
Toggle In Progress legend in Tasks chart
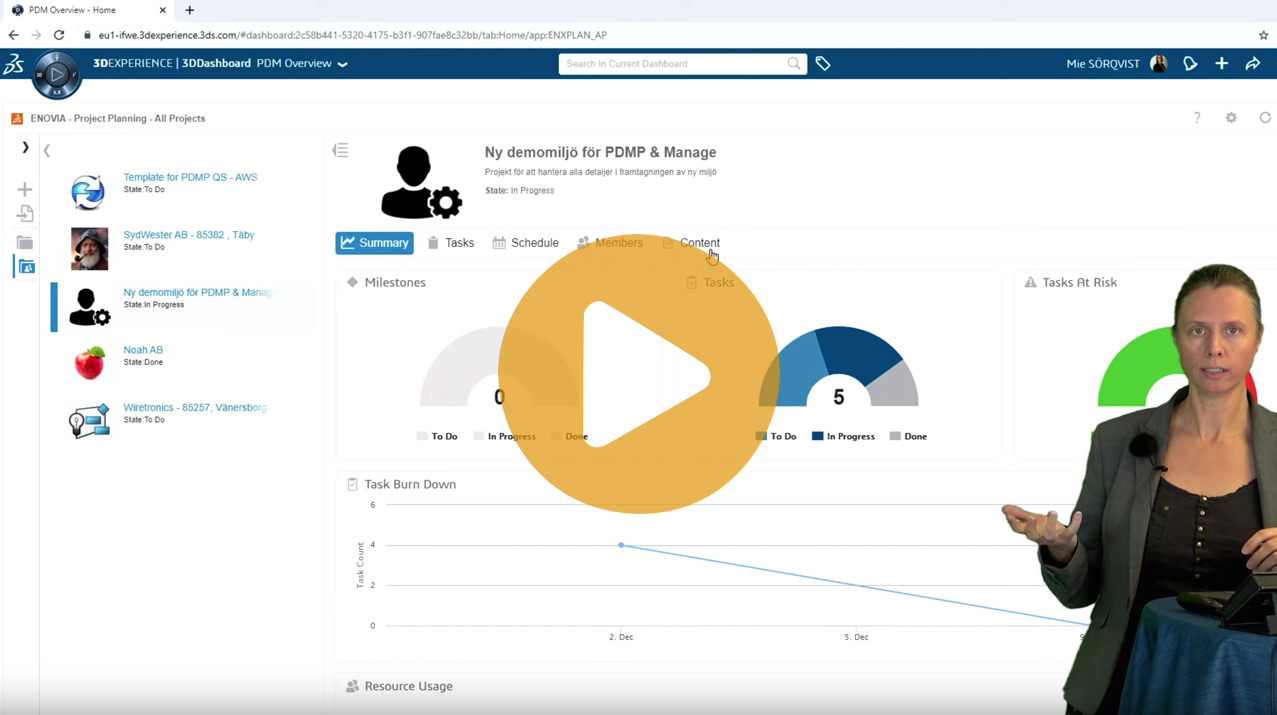843,437
